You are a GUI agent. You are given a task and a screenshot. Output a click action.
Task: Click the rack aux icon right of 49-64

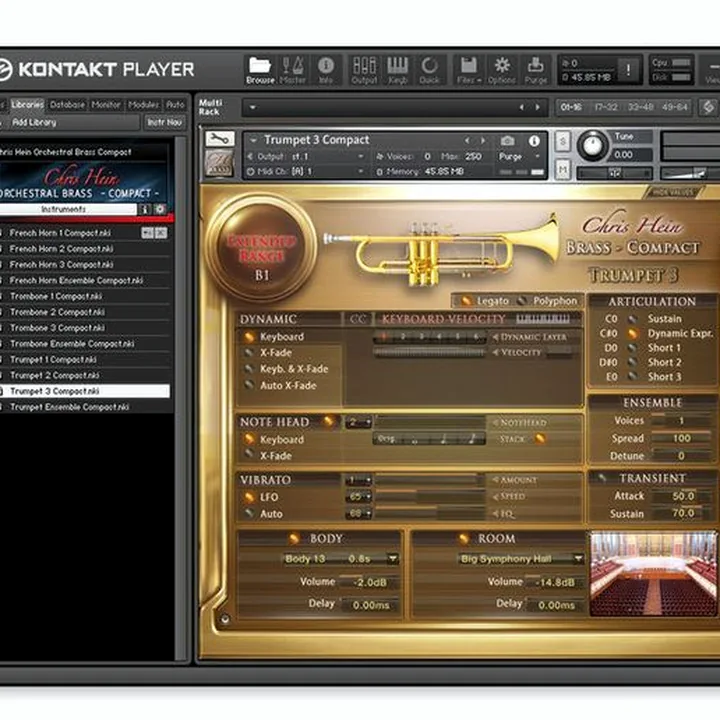708,107
